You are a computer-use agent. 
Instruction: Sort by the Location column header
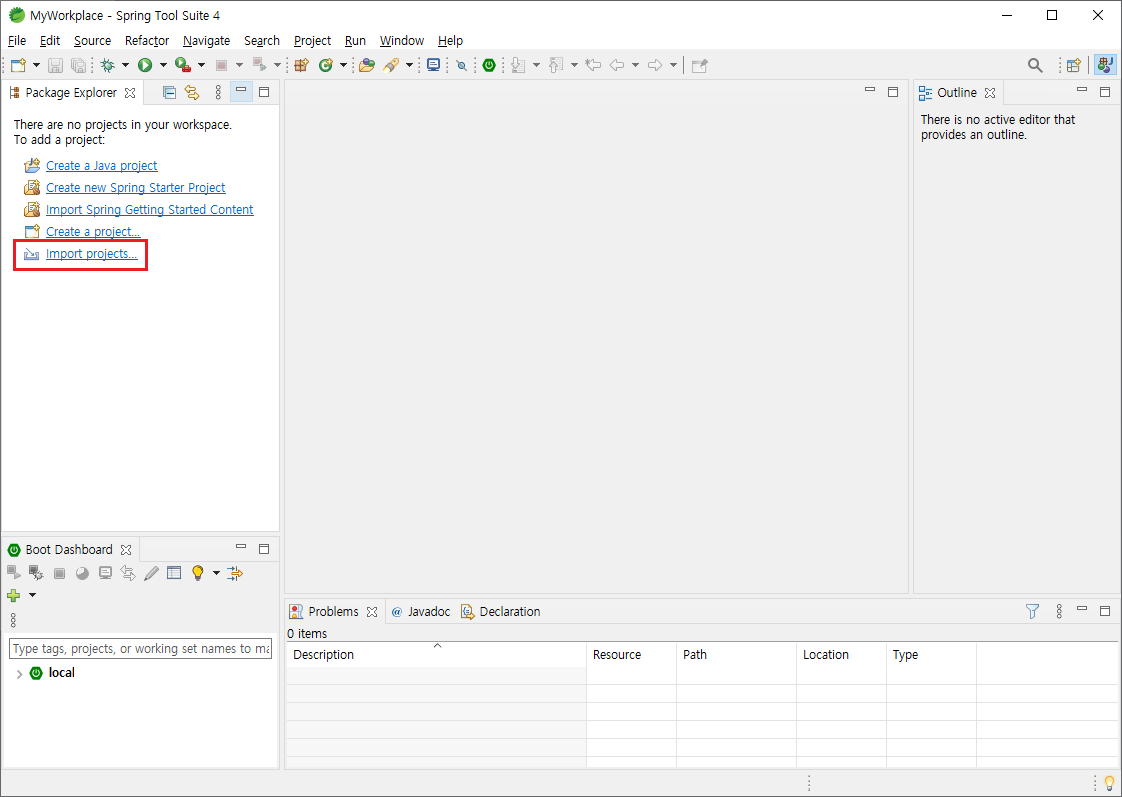click(841, 655)
